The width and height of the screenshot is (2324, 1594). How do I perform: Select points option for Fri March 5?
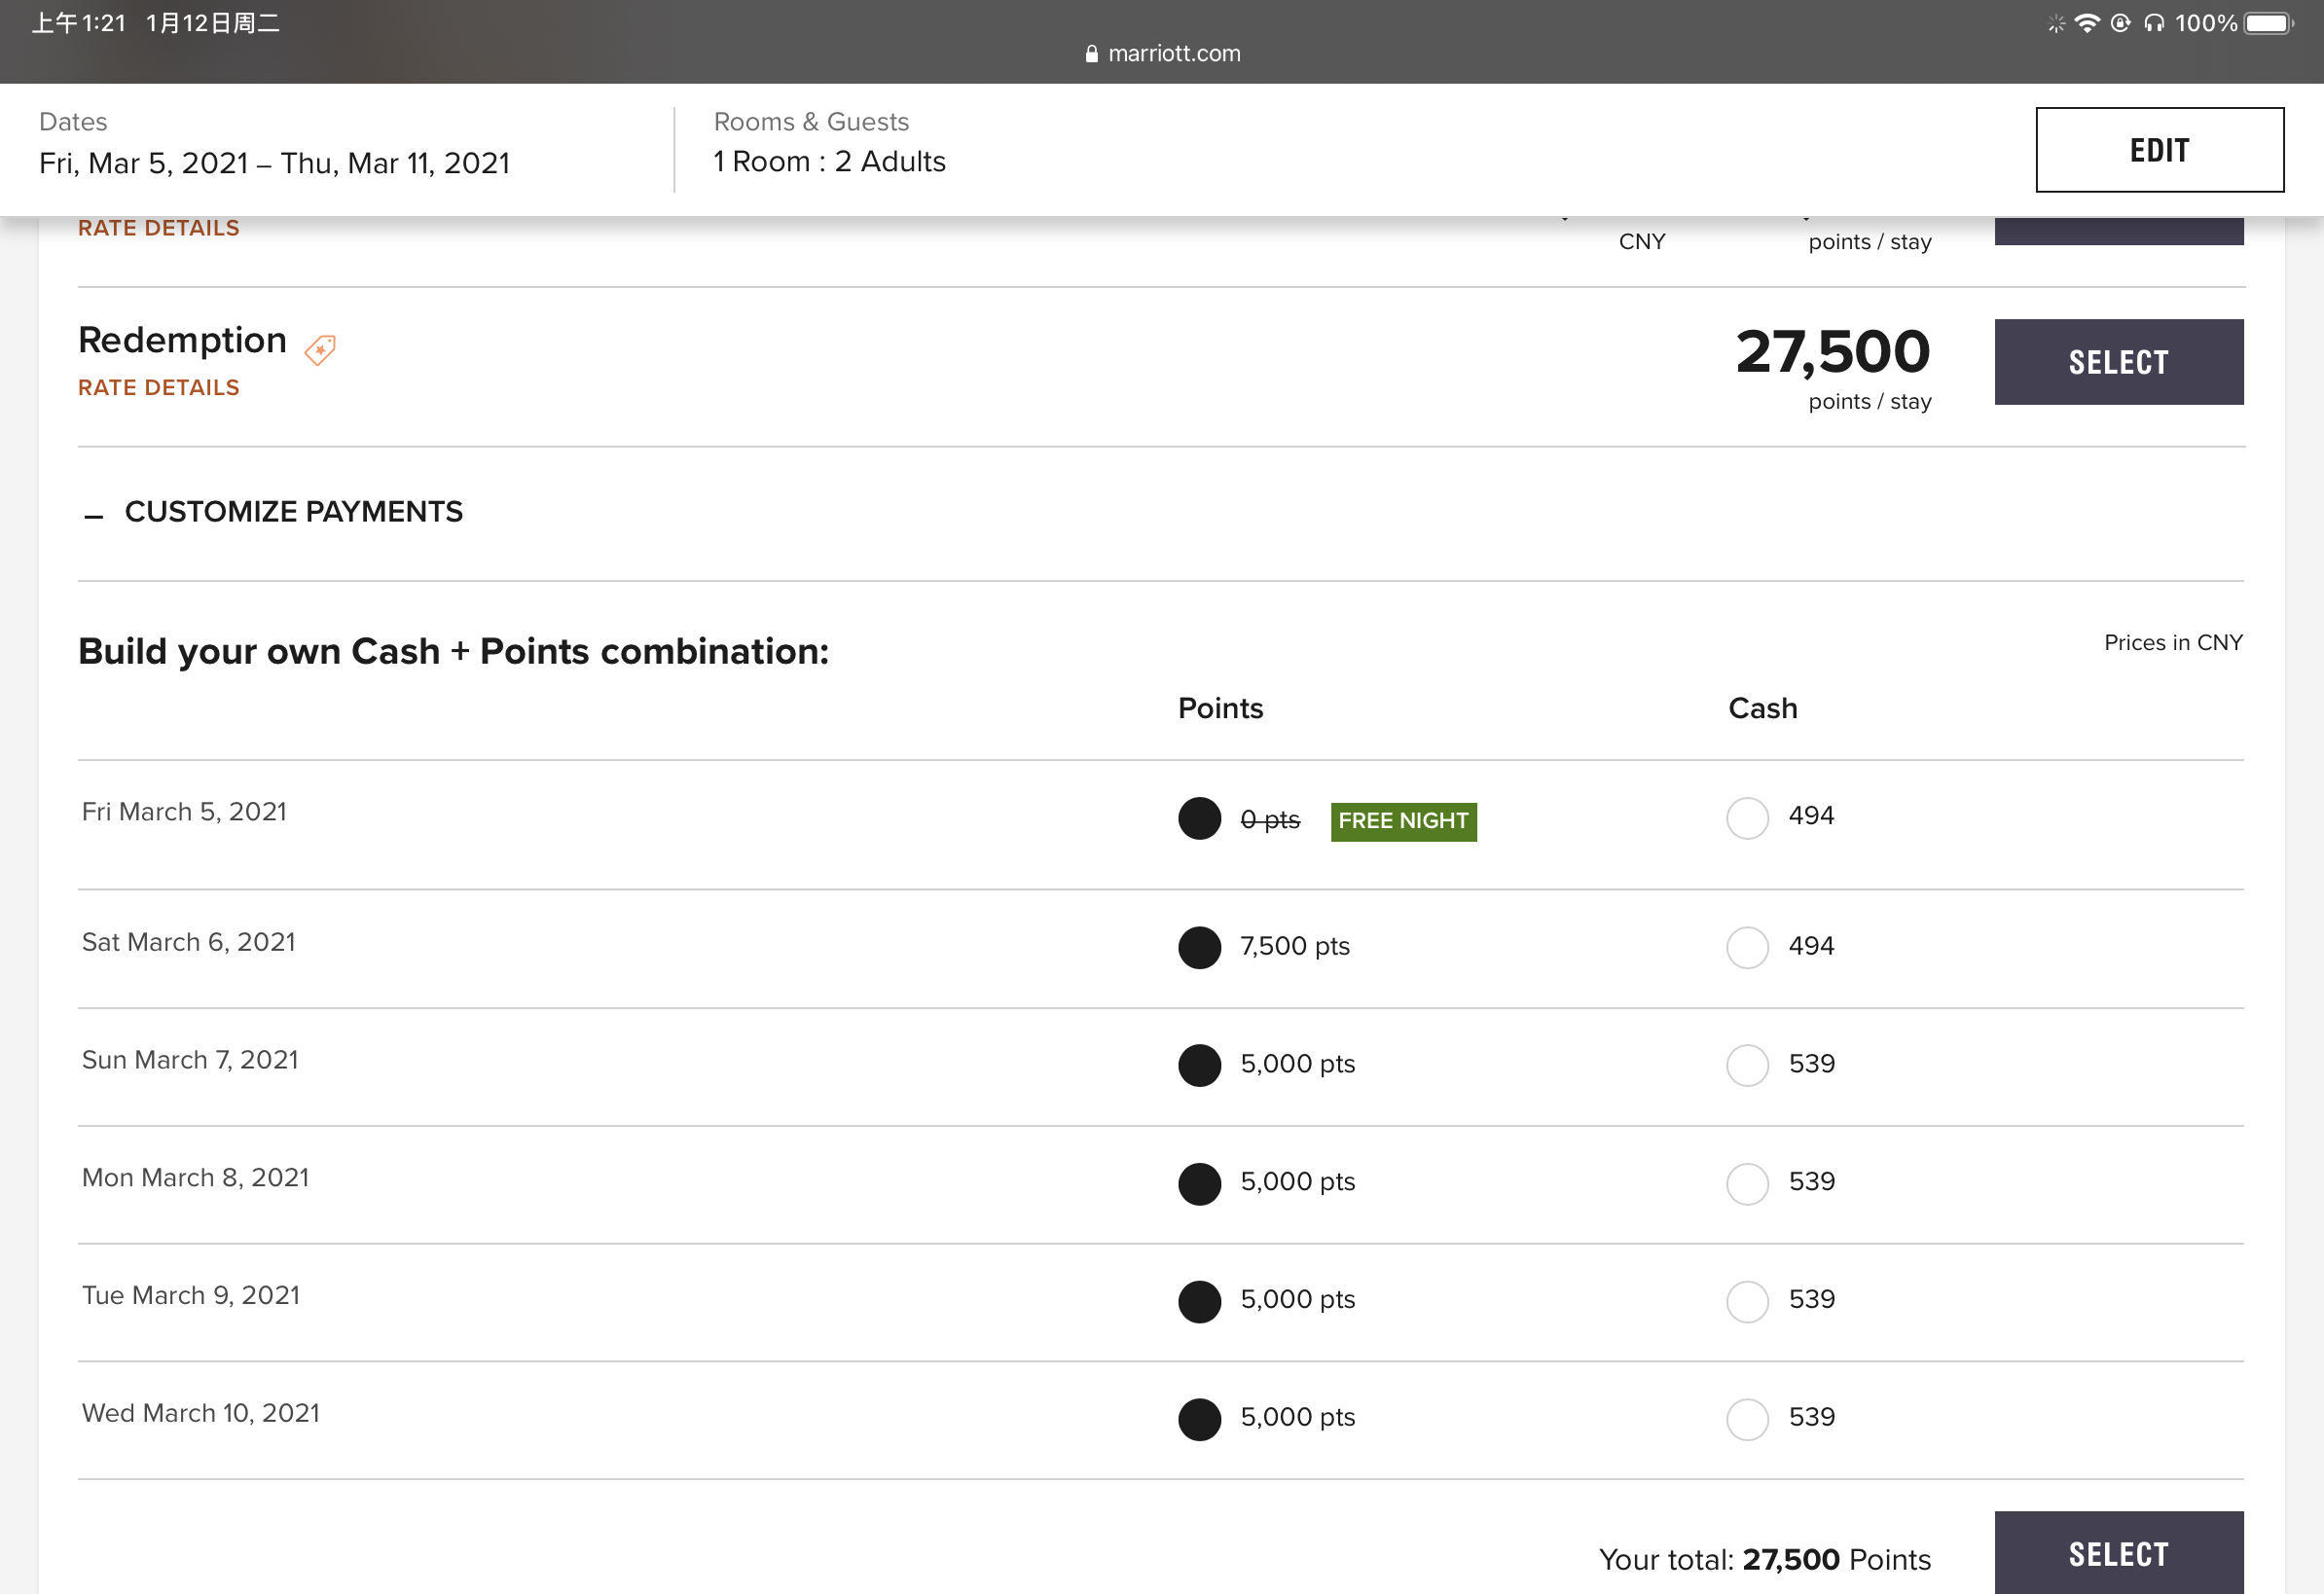[1200, 818]
